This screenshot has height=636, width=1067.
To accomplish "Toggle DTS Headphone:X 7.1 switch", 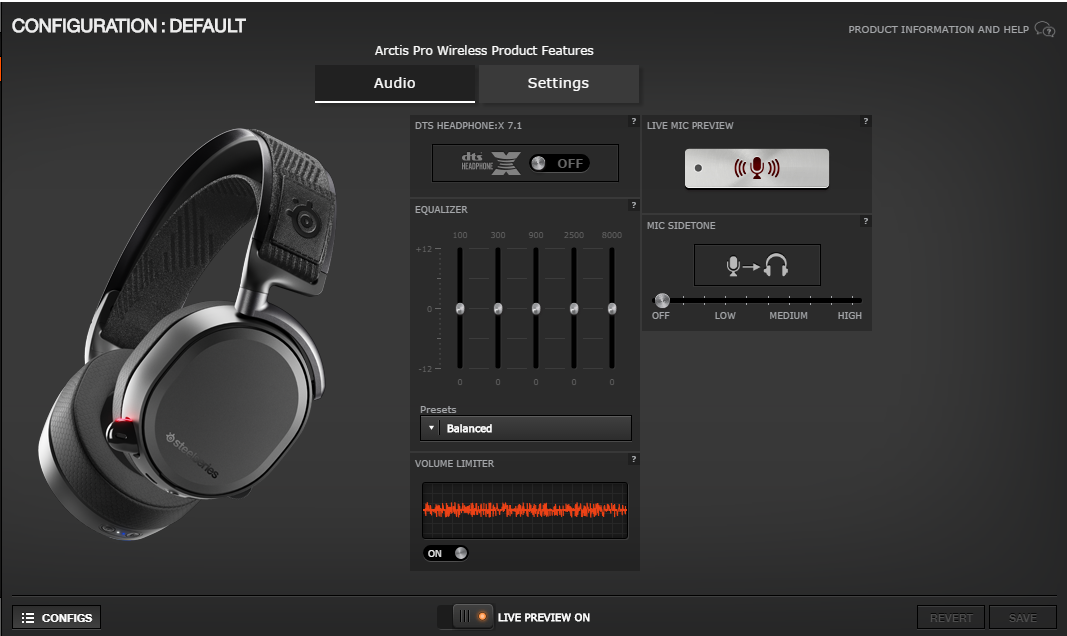I will tap(559, 163).
